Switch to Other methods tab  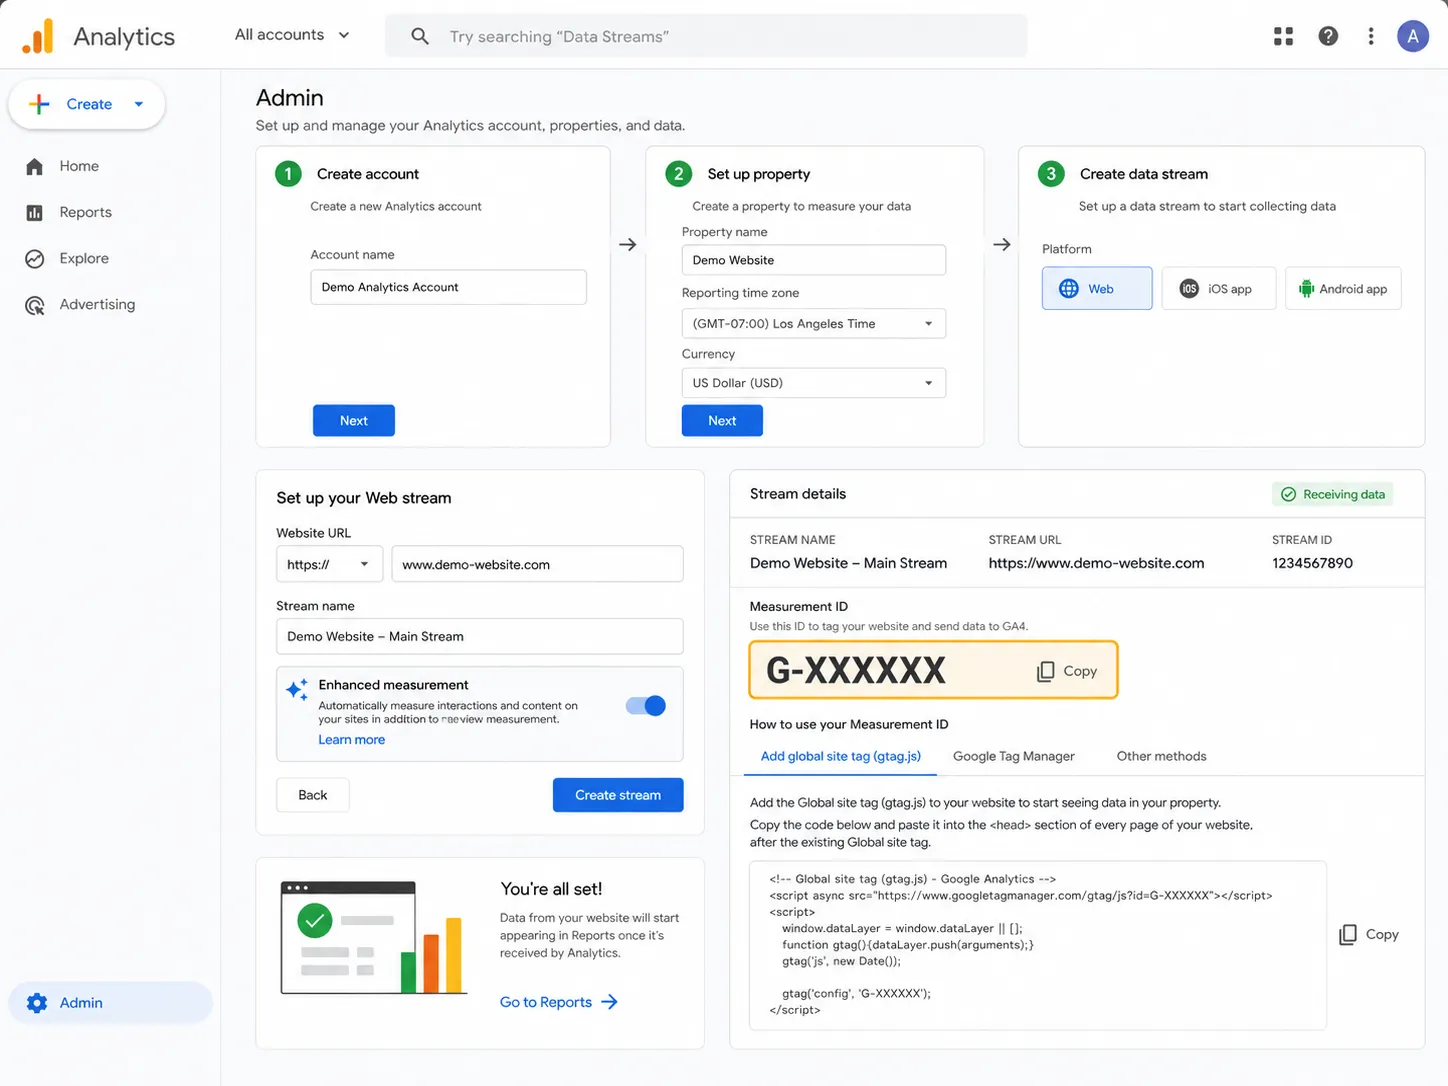click(x=1161, y=756)
